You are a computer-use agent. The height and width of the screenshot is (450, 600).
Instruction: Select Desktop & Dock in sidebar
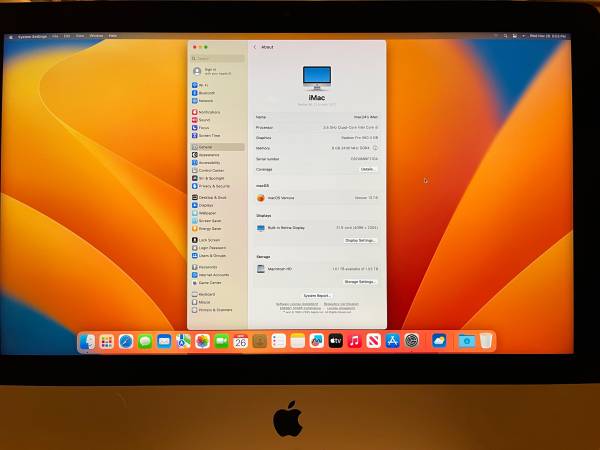click(212, 197)
